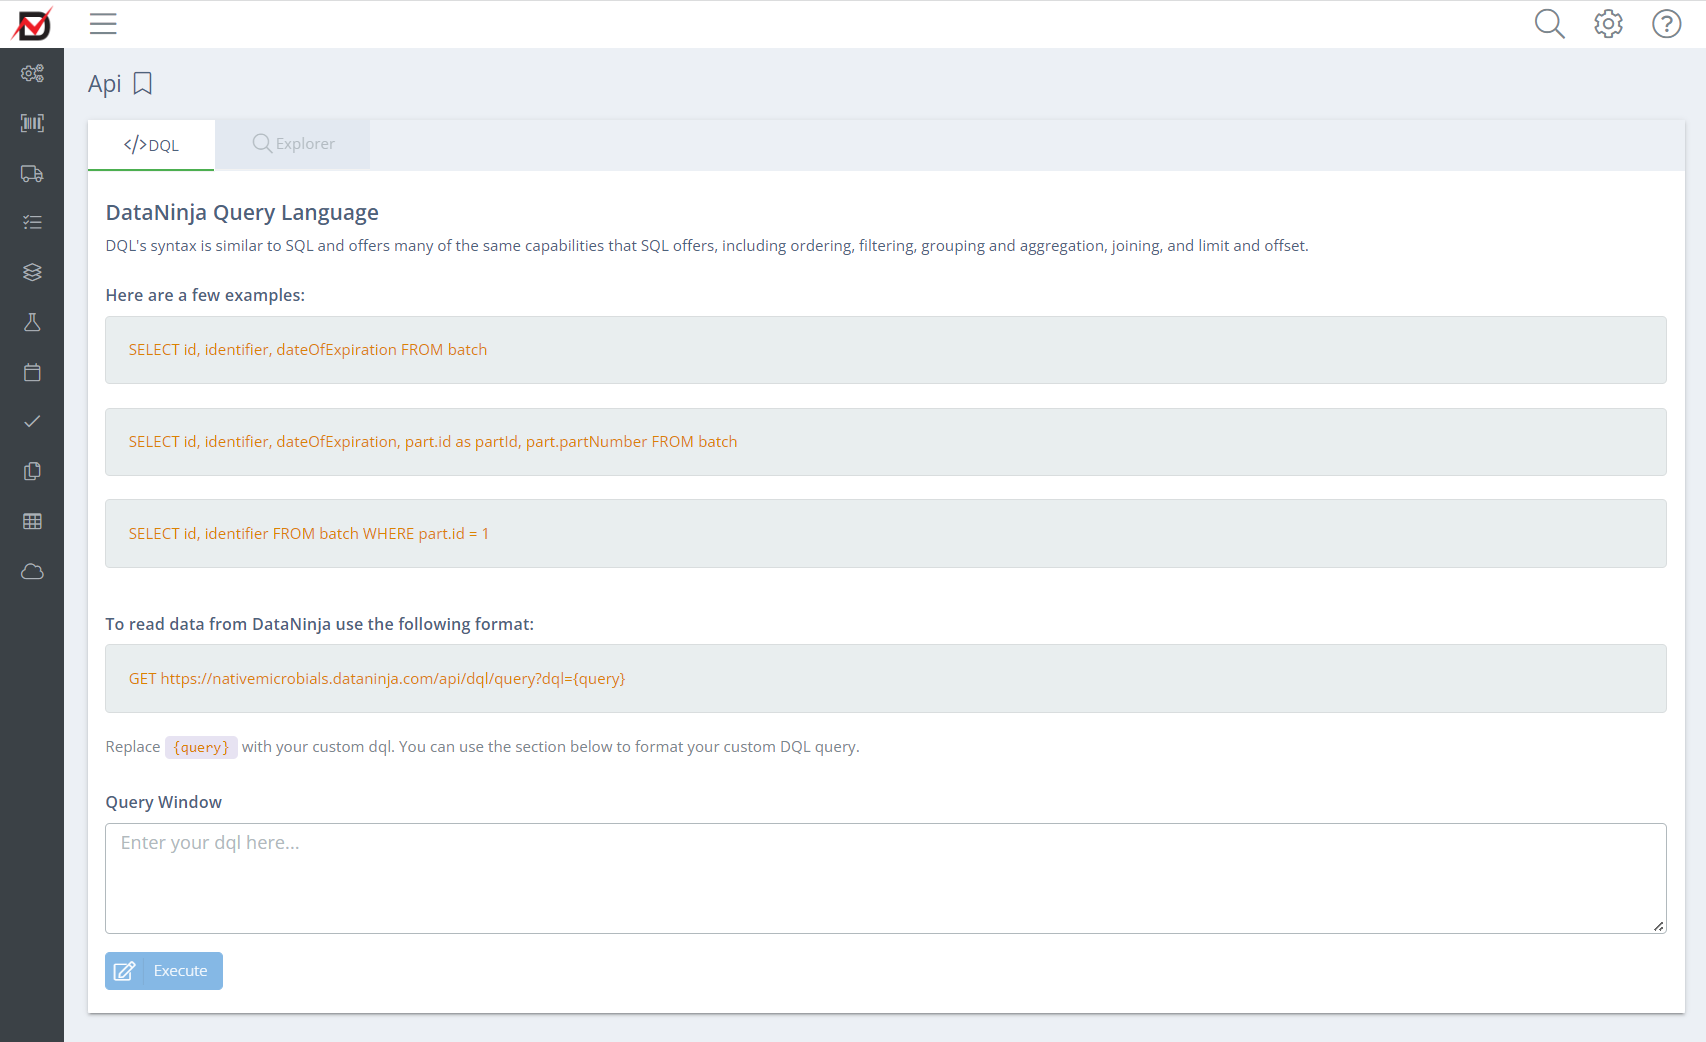Image resolution: width=1706 pixels, height=1042 pixels.
Task: Open settings gear in top bar
Action: (1608, 24)
